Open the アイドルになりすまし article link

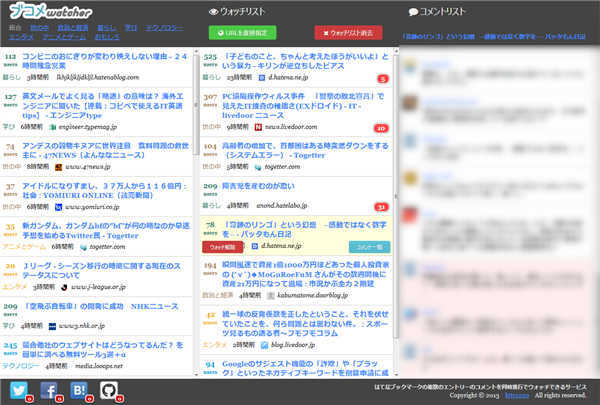pyautogui.click(x=104, y=191)
